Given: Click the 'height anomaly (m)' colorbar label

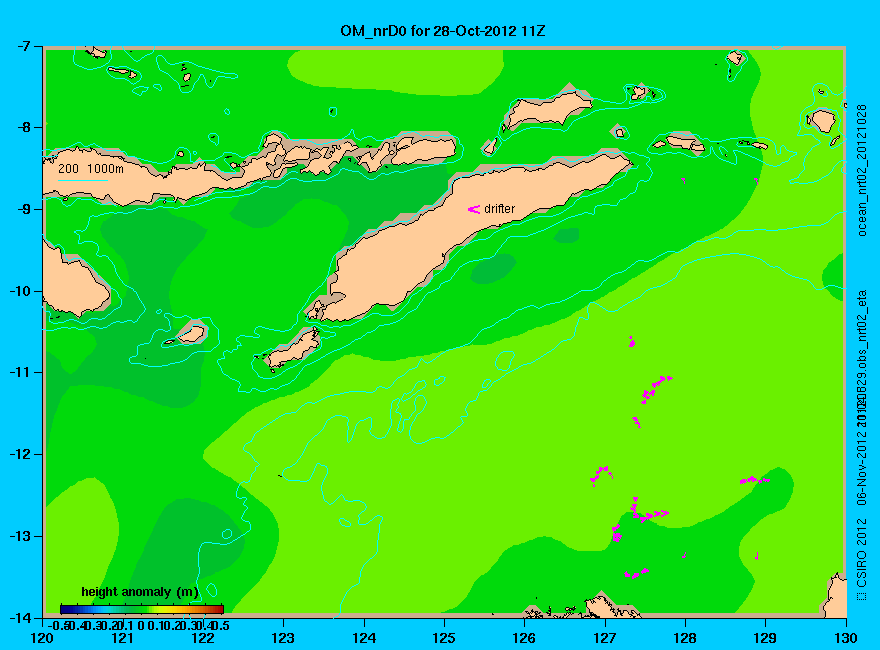Looking at the screenshot, I should 140,592.
